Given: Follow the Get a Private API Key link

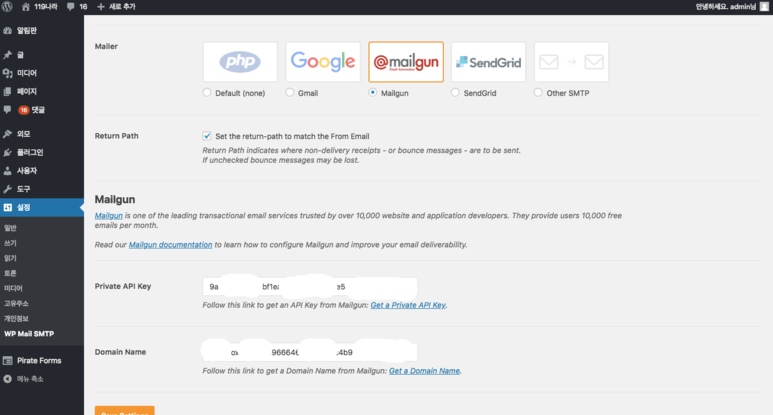Looking at the screenshot, I should click(408, 305).
